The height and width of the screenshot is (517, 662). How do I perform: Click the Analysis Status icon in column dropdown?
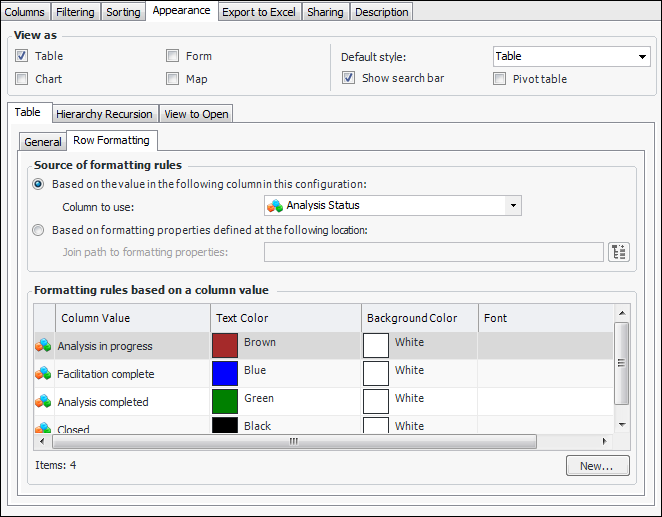(x=275, y=206)
